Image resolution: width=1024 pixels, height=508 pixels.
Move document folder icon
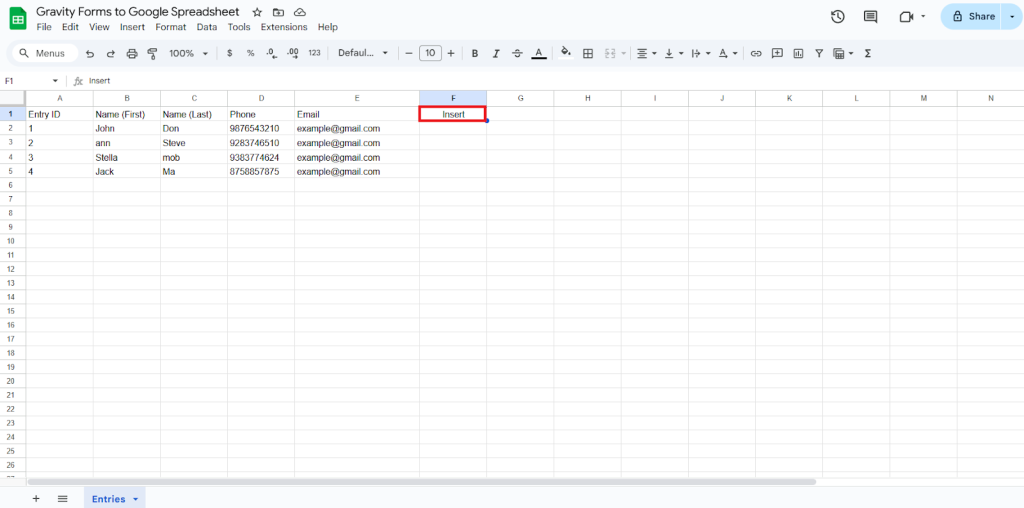coord(279,12)
